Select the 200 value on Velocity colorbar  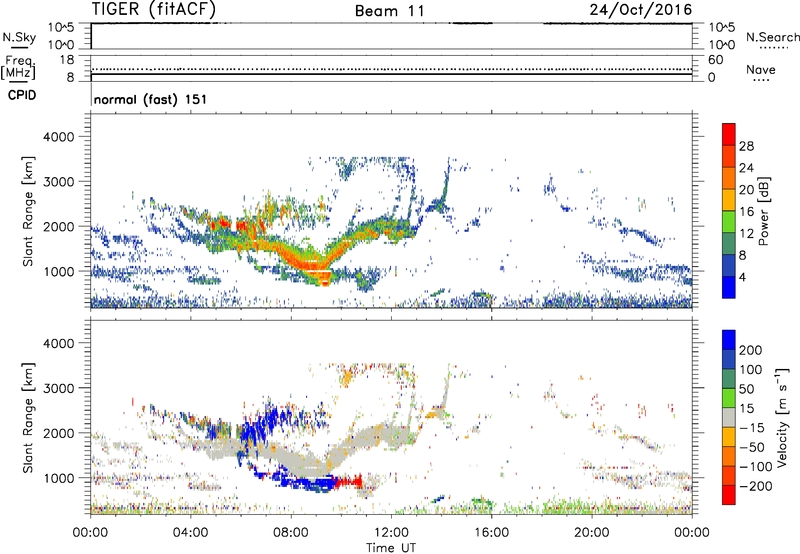pos(751,350)
